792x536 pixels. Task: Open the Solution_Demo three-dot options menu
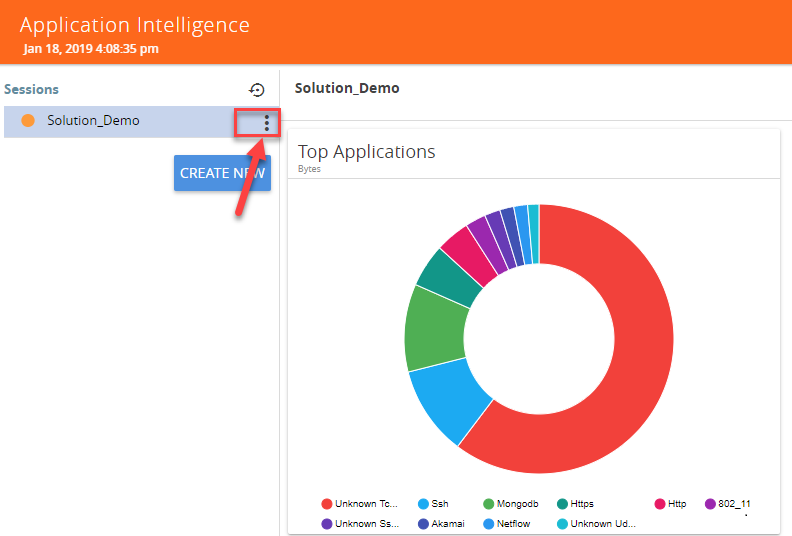(x=266, y=122)
